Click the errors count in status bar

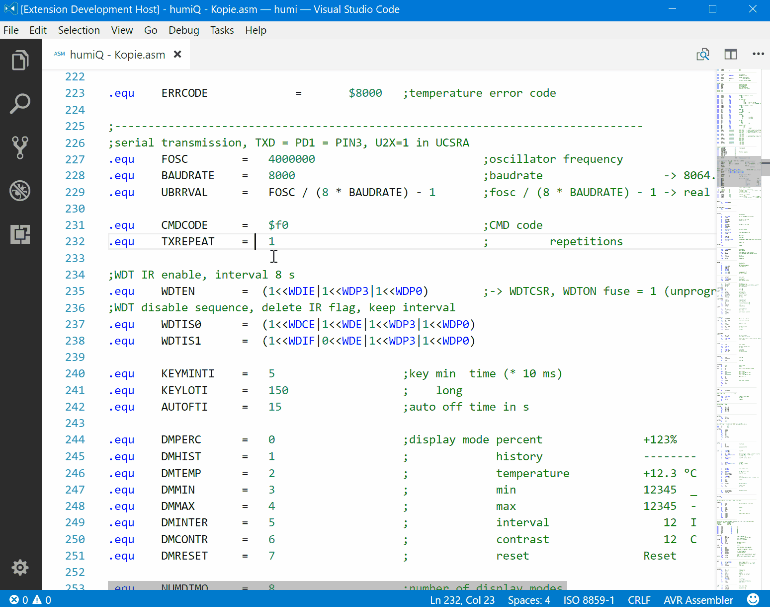(x=19, y=600)
